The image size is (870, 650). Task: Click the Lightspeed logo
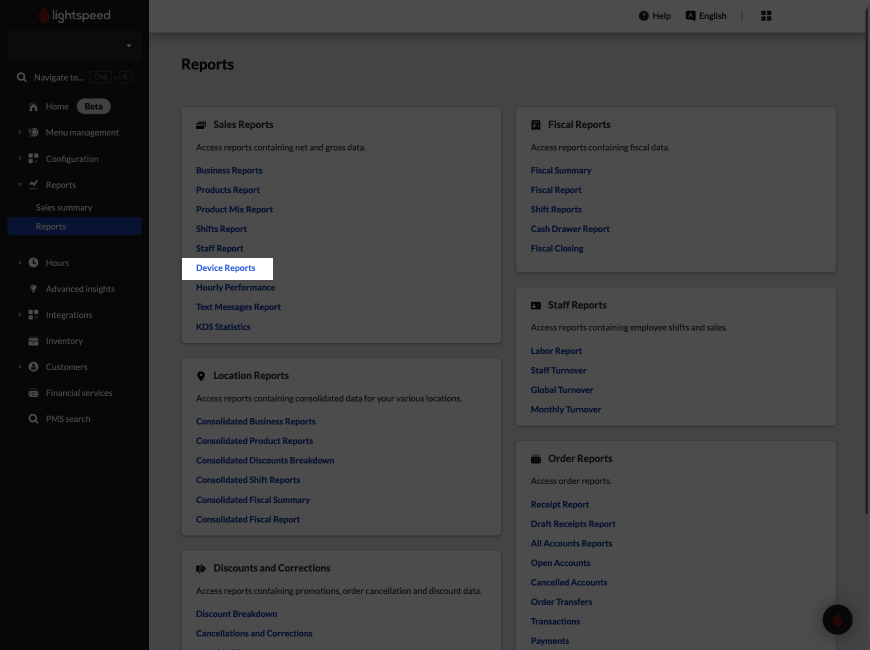pyautogui.click(x=74, y=15)
